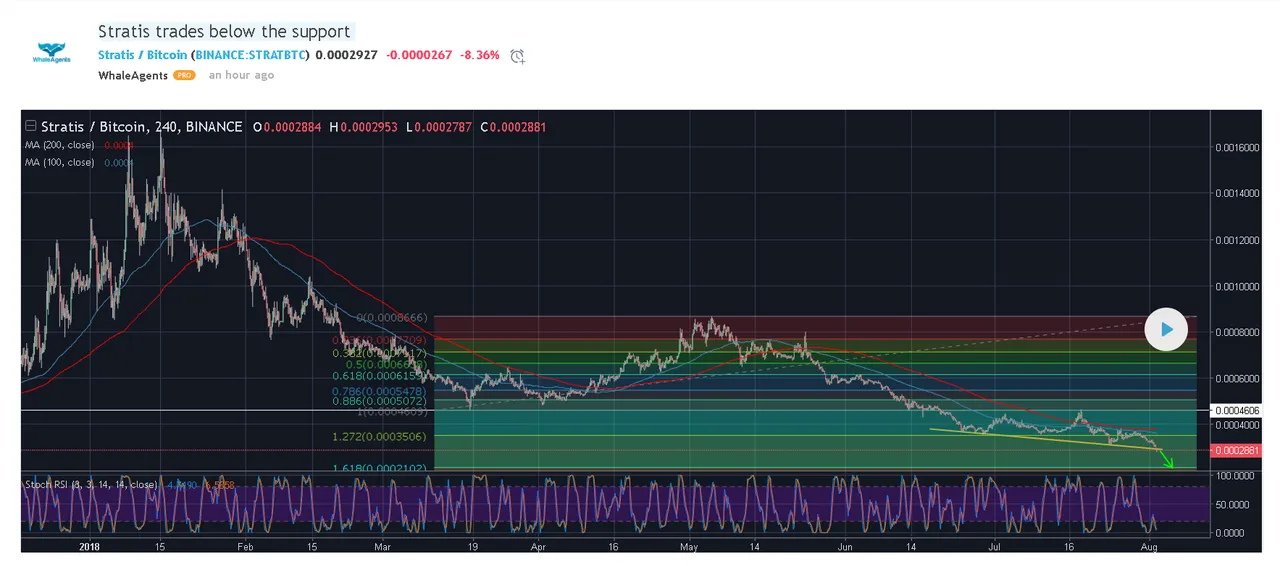Image resolution: width=1280 pixels, height=566 pixels.
Task: Click the 0.0006000 price axis label
Action: pos(1237,379)
